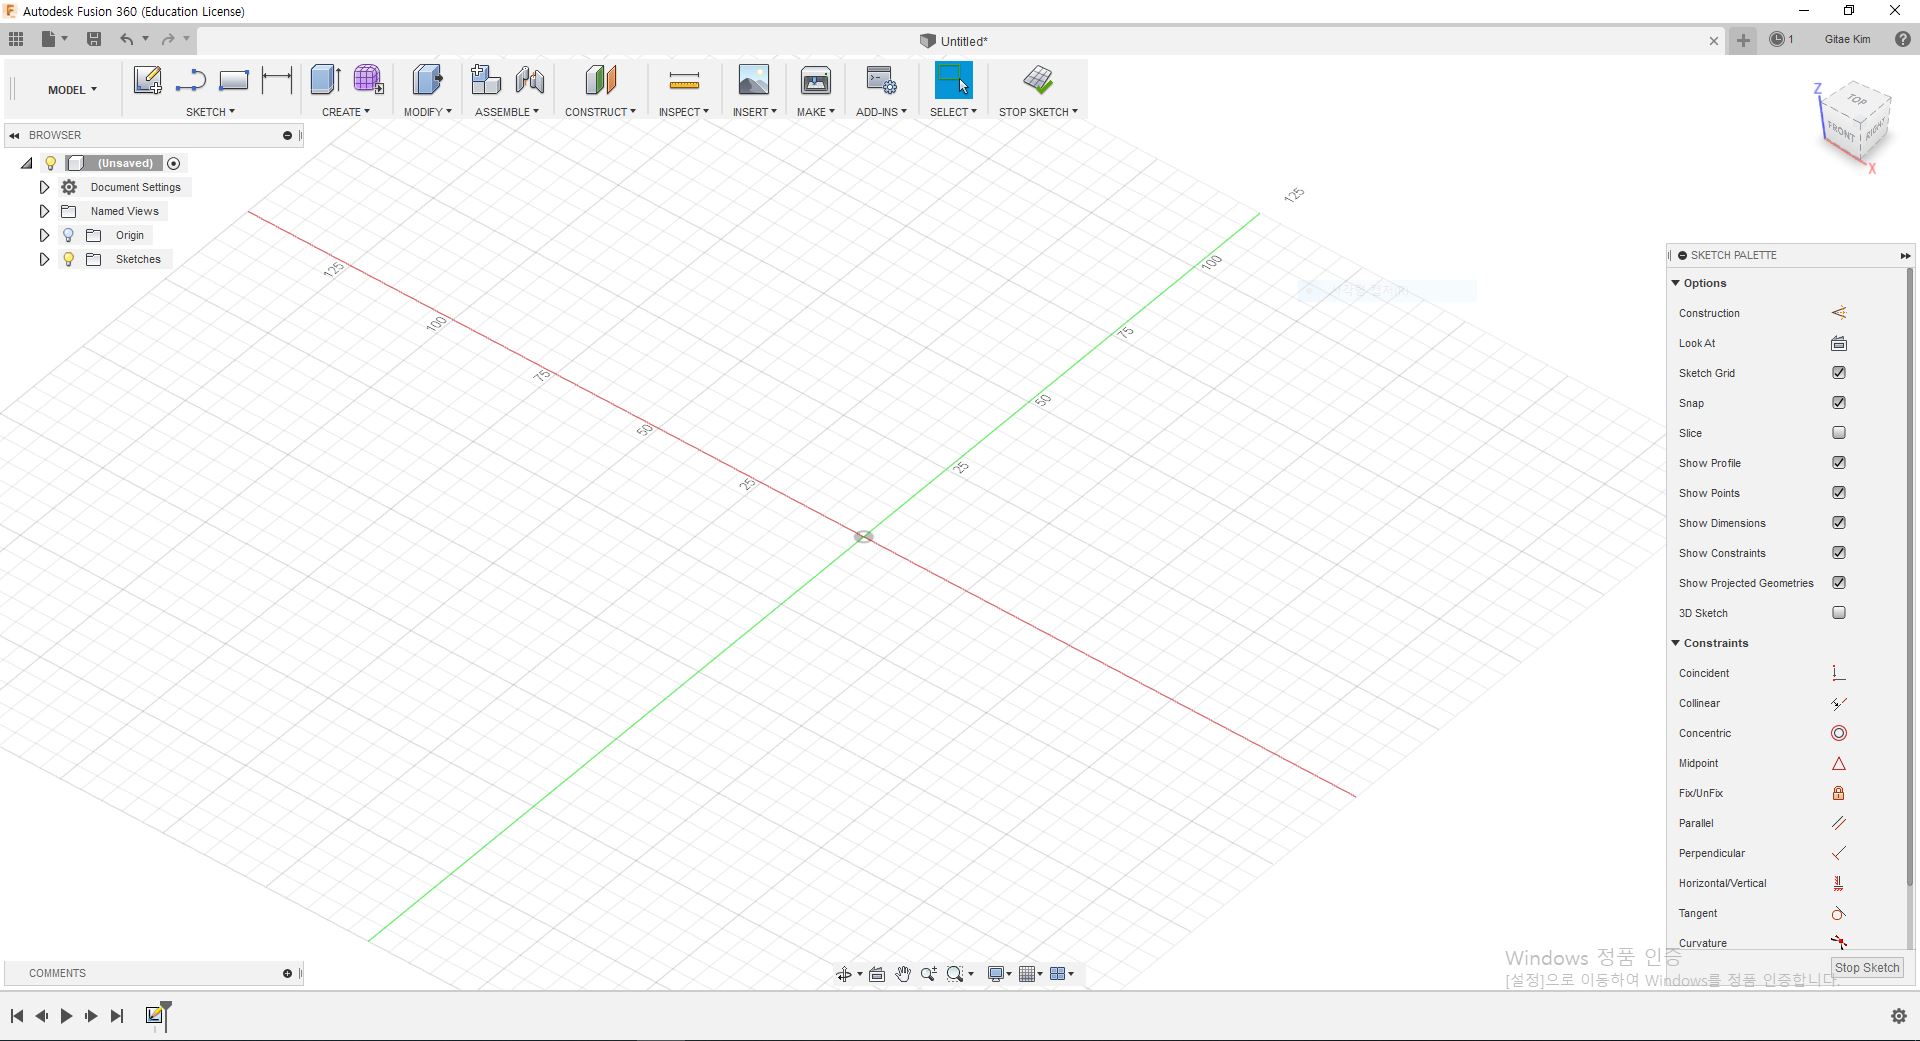Click the Create Form sculpt icon
Image resolution: width=1920 pixels, height=1041 pixels.
368,80
